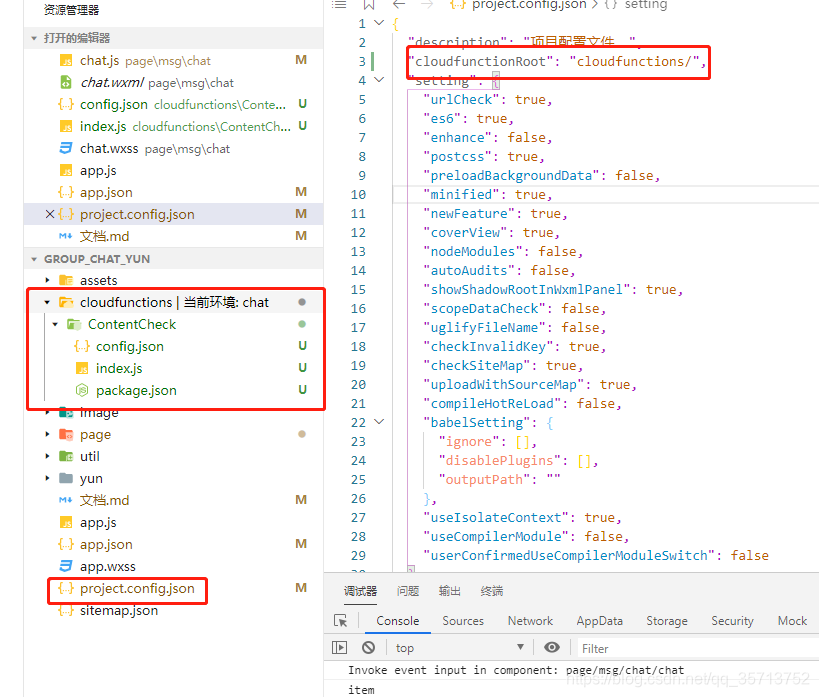The height and width of the screenshot is (697, 819).
Task: Open 文档.md in project tree
Action: (x=104, y=500)
